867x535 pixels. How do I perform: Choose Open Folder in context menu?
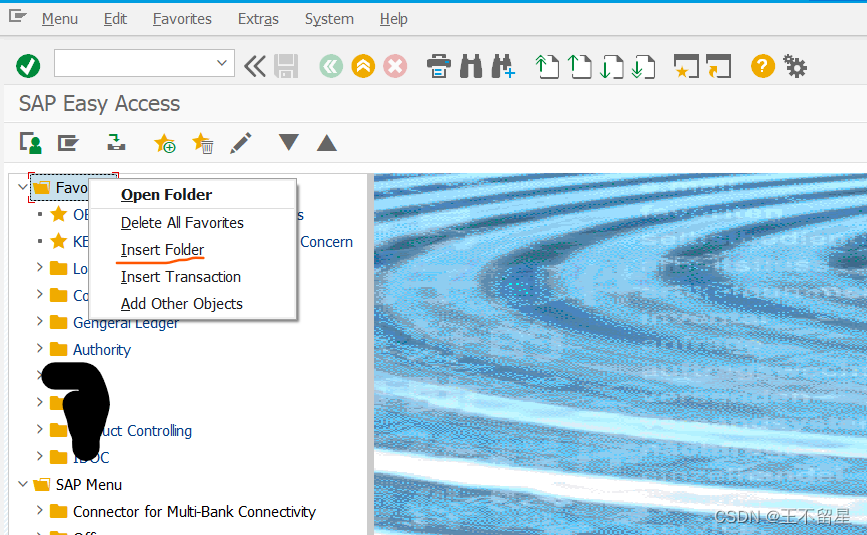tap(192, 195)
